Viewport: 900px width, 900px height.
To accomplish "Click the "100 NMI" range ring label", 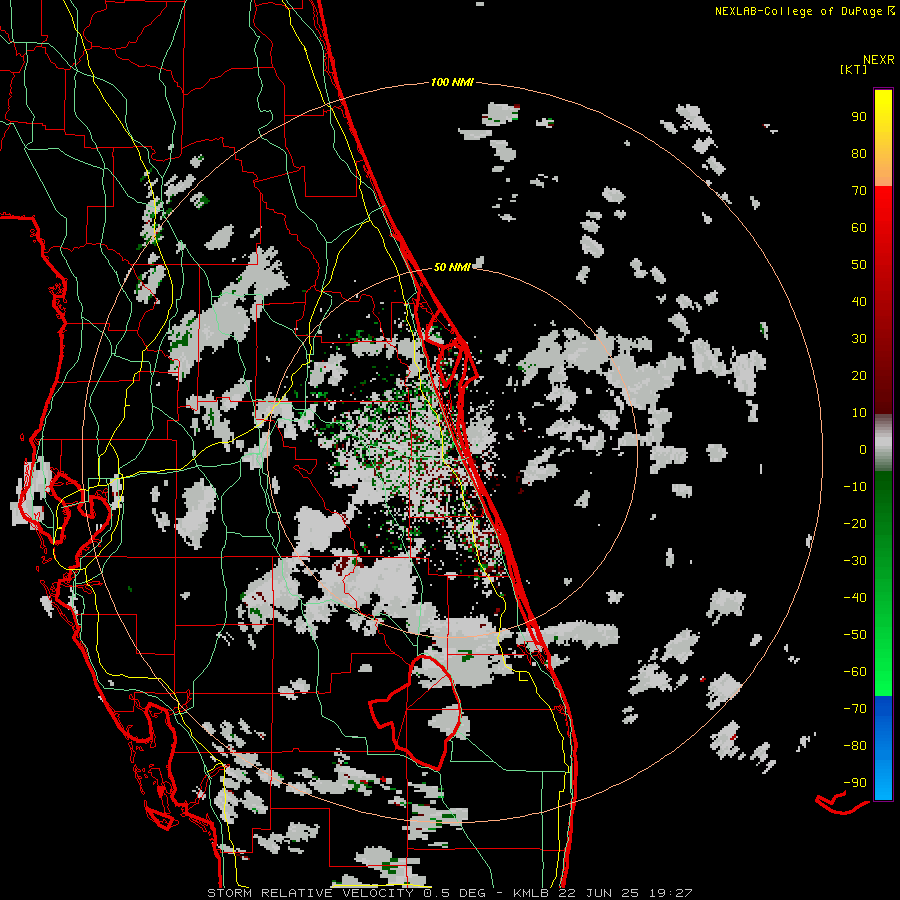I will pos(452,82).
